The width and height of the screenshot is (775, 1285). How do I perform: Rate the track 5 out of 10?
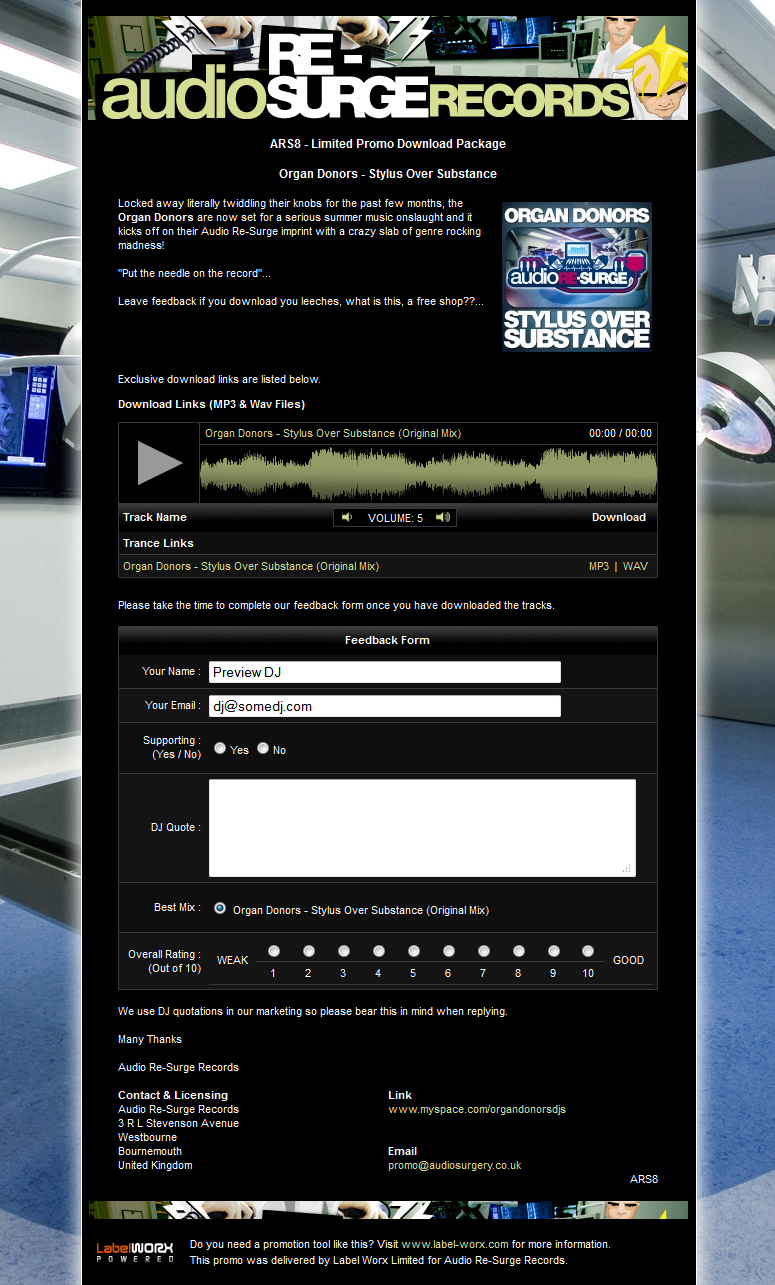point(413,951)
